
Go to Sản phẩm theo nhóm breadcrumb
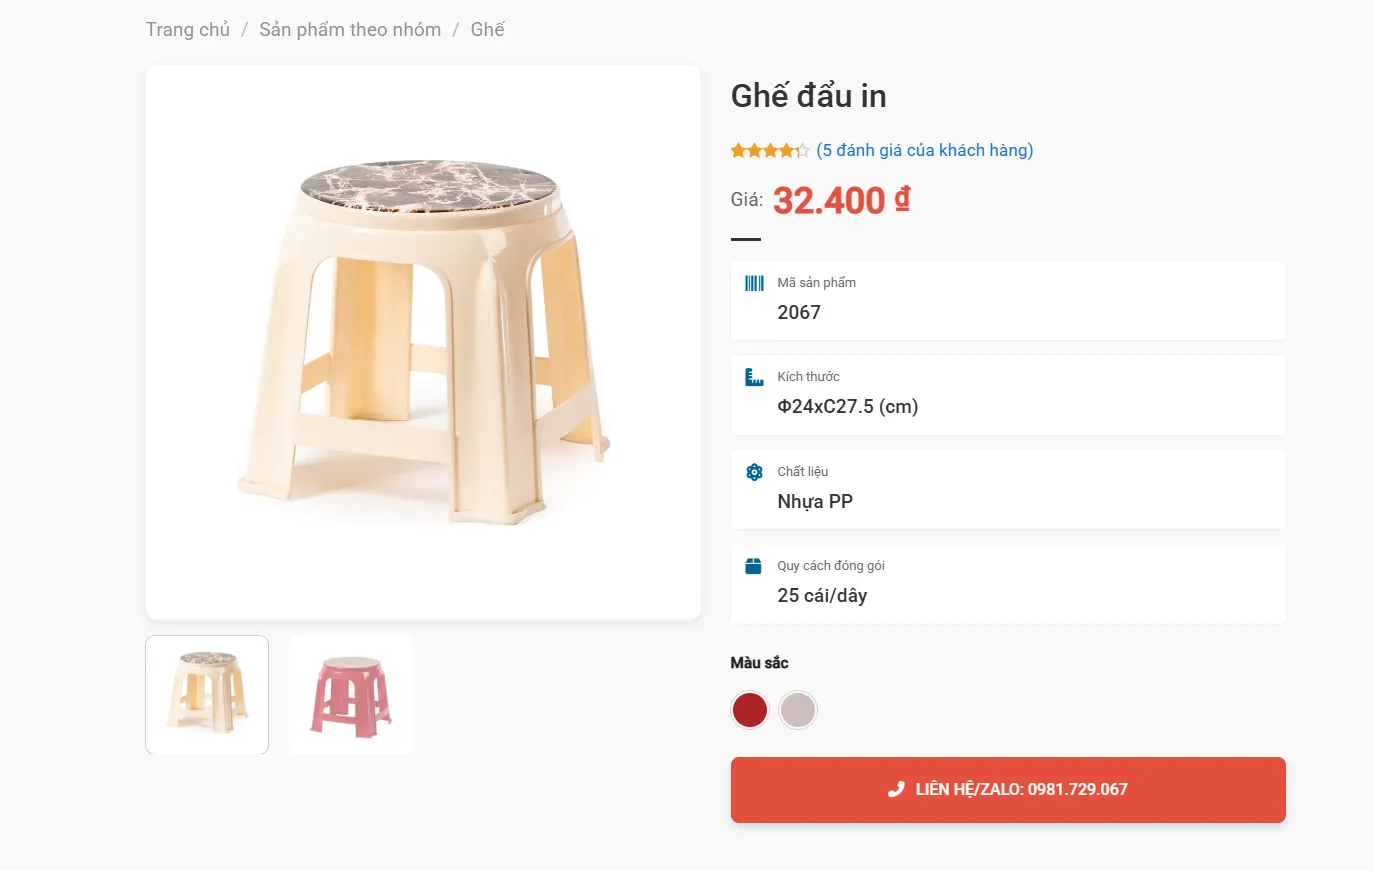(350, 29)
